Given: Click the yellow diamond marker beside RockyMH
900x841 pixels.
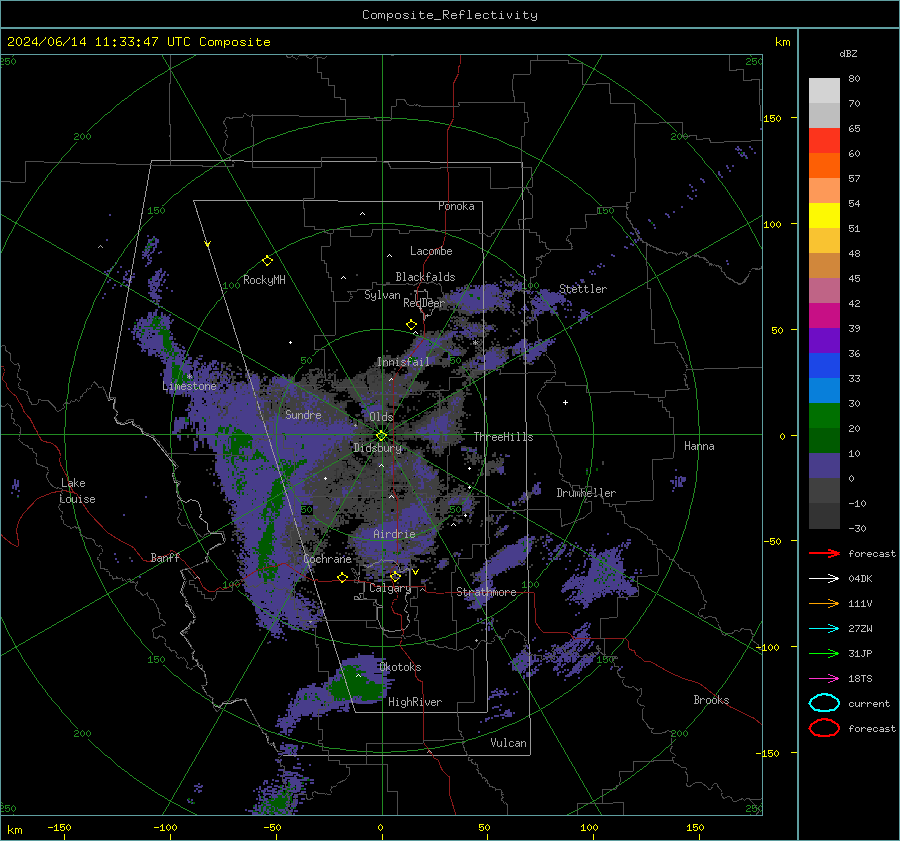Looking at the screenshot, I should click(267, 261).
